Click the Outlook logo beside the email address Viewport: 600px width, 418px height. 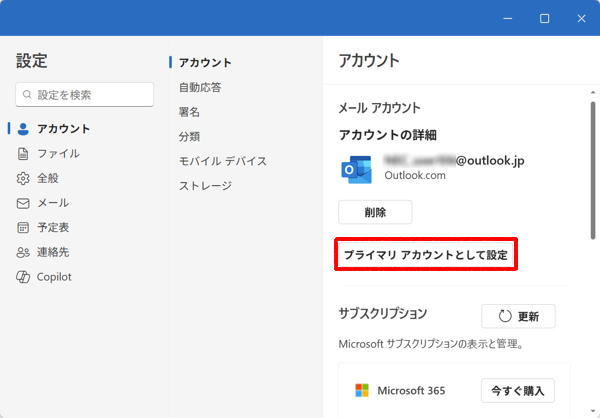point(356,169)
